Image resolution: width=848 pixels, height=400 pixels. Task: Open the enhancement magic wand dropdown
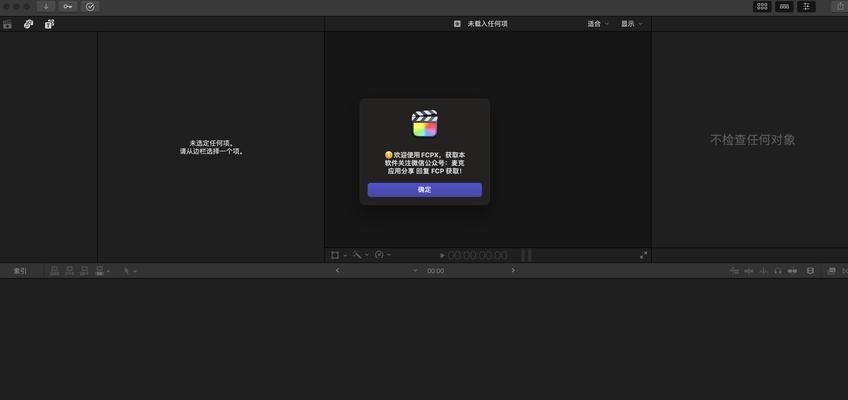tap(361, 255)
